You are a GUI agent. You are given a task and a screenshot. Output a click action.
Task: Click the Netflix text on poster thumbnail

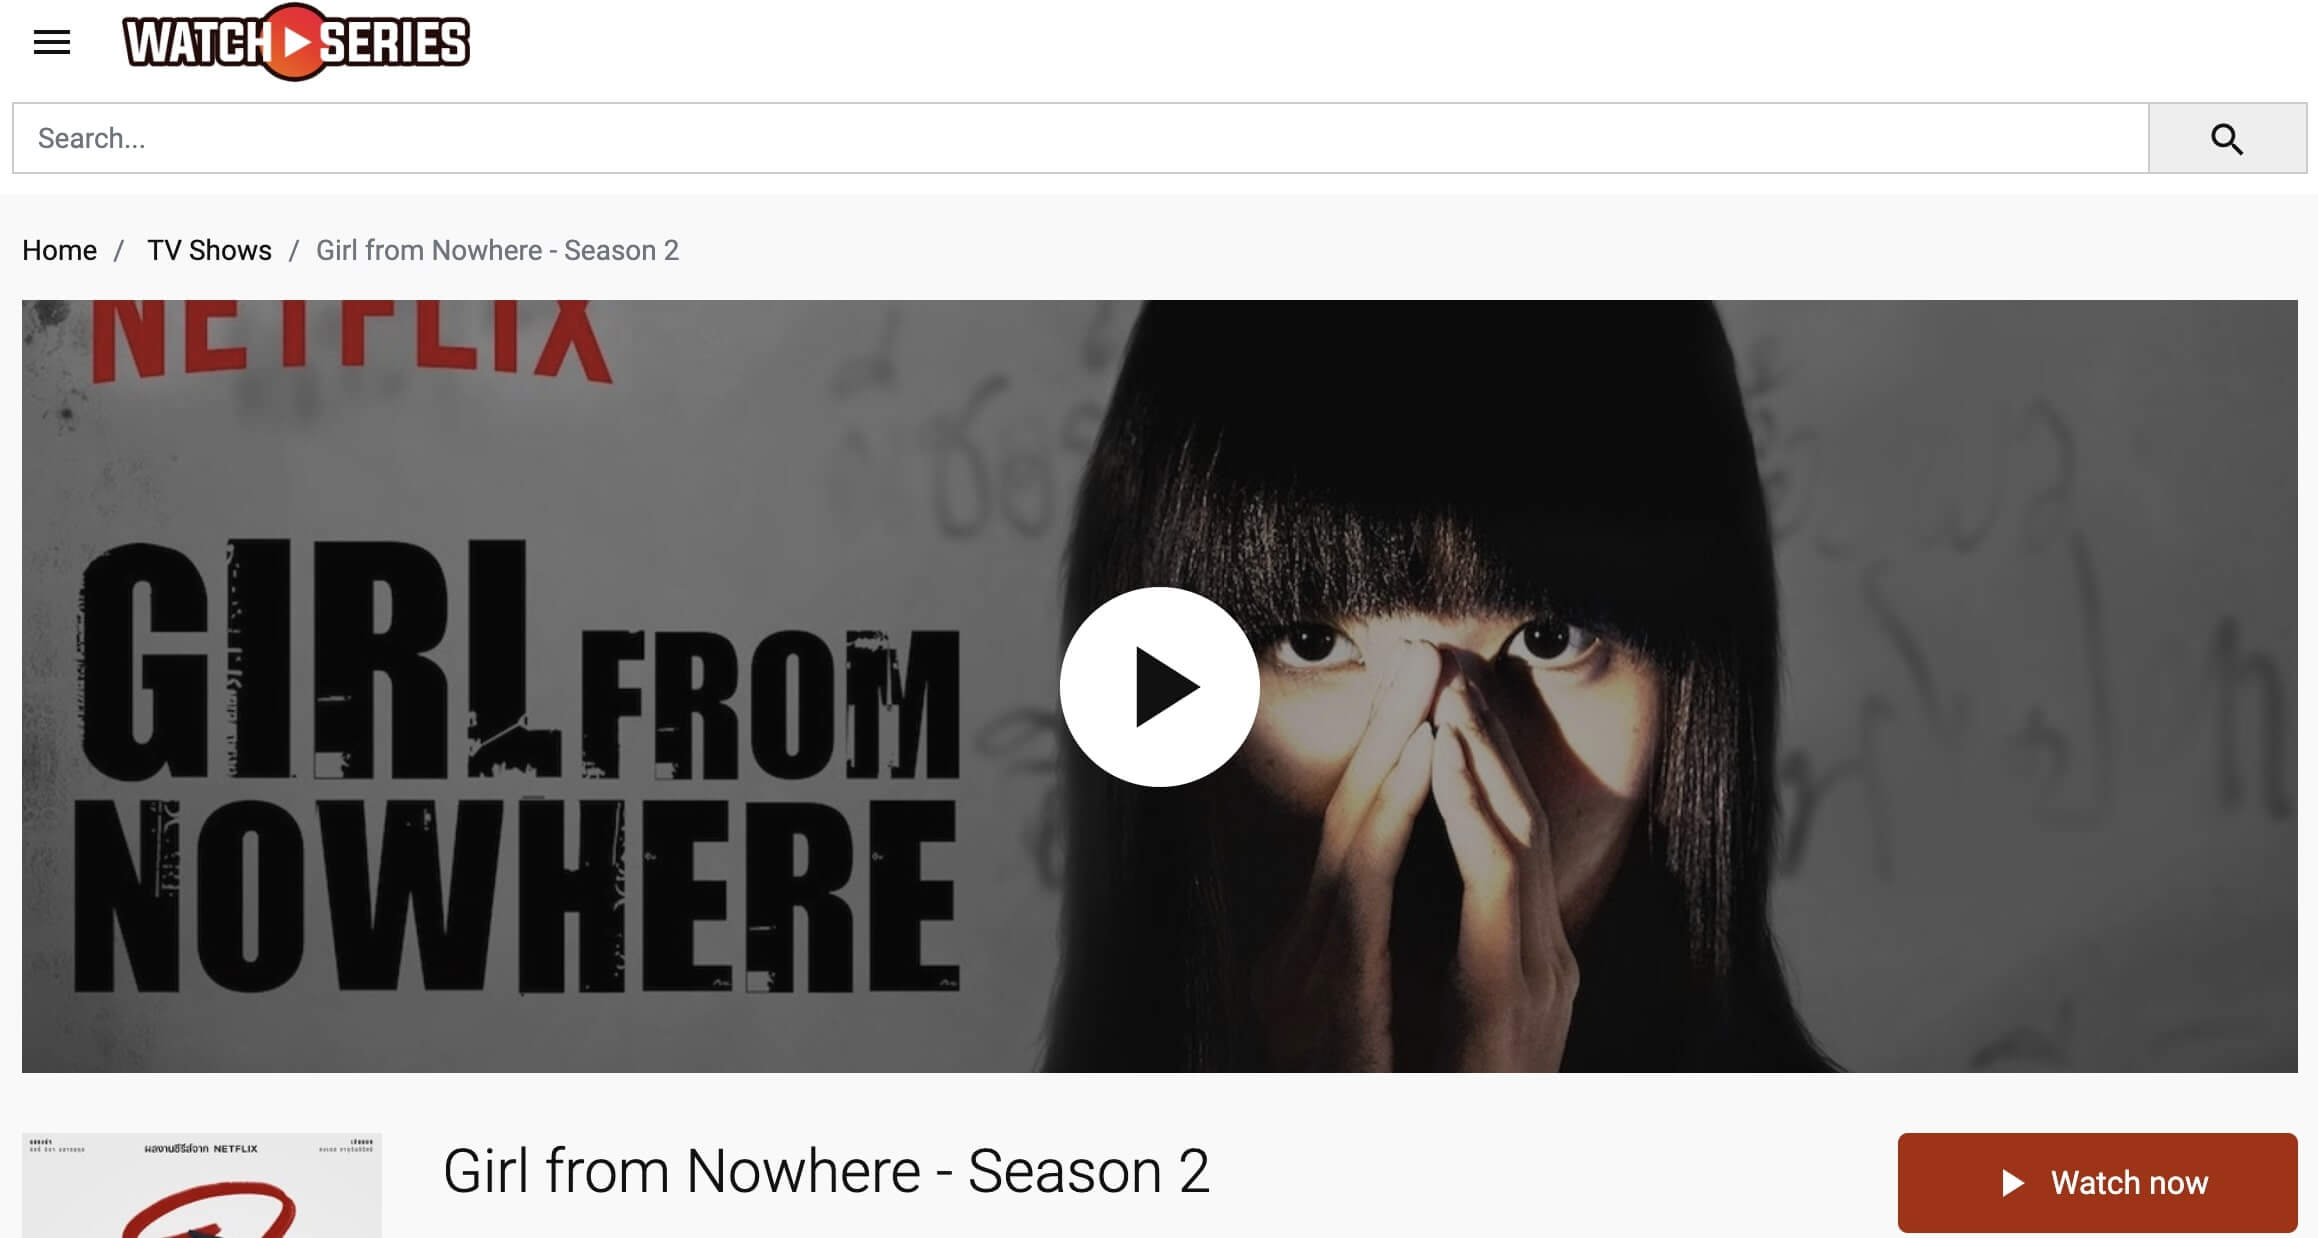[x=235, y=1149]
